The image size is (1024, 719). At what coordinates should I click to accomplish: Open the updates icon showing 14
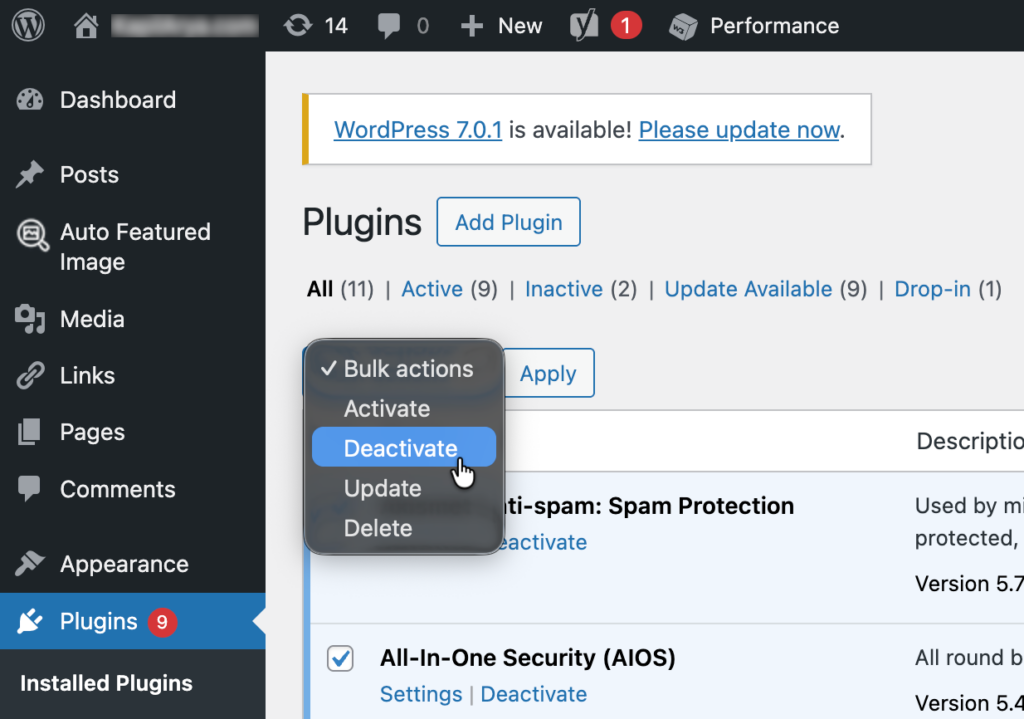coord(298,25)
